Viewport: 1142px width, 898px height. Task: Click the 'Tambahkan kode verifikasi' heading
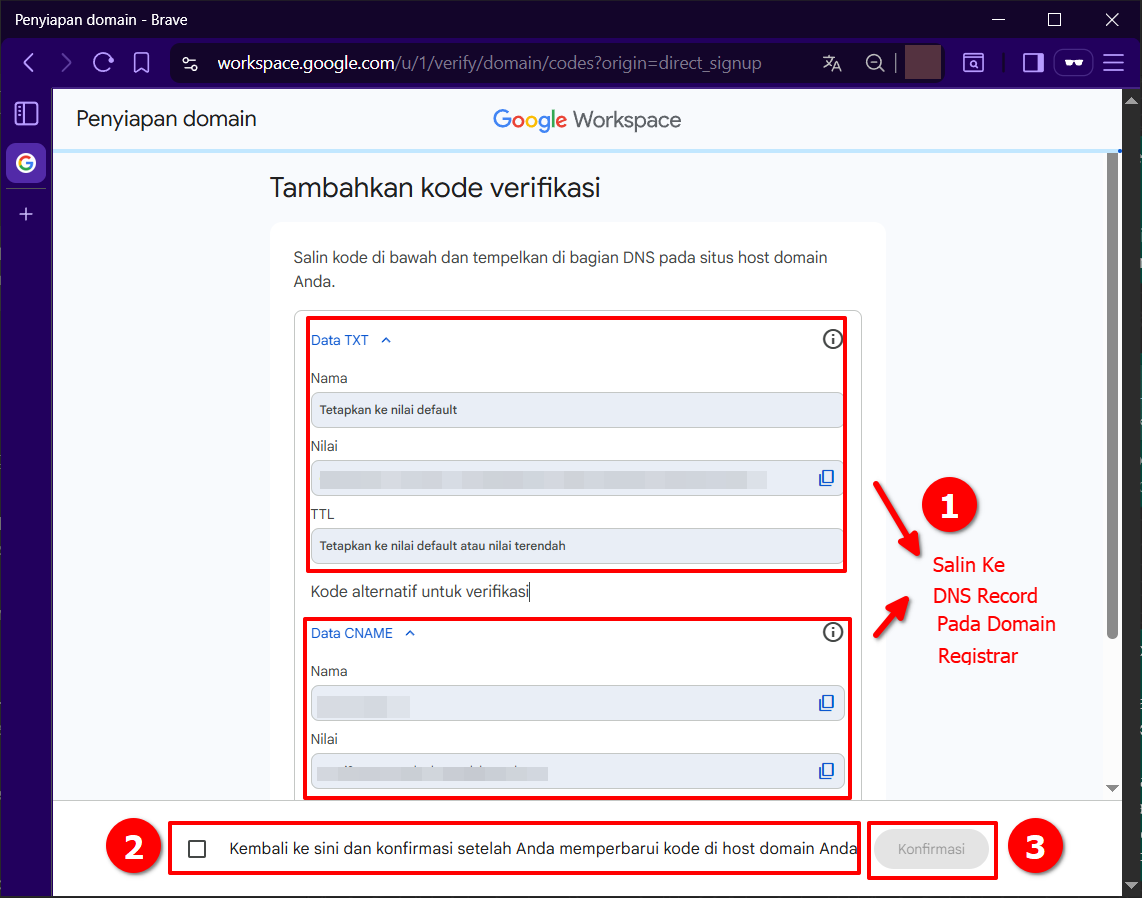tap(435, 188)
